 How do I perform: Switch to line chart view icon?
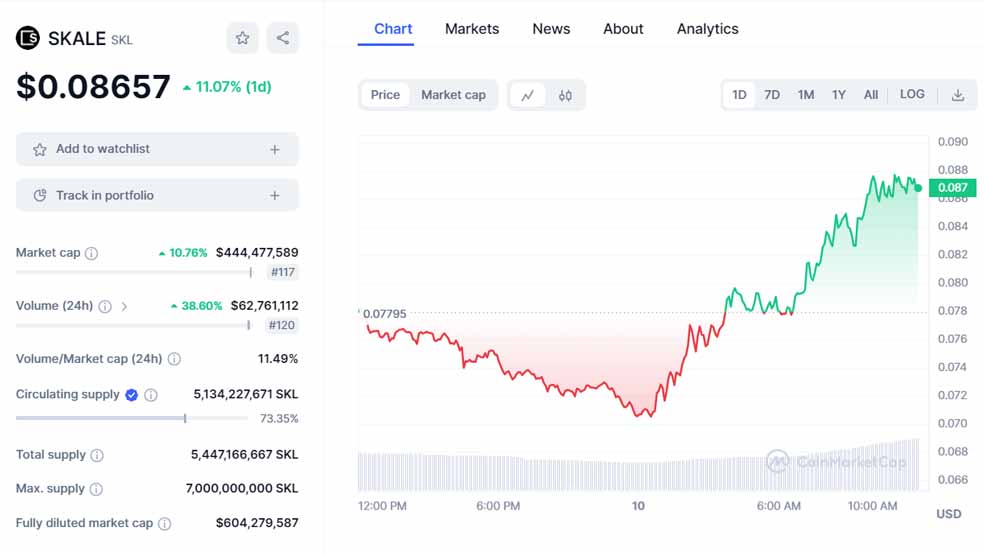[x=527, y=95]
